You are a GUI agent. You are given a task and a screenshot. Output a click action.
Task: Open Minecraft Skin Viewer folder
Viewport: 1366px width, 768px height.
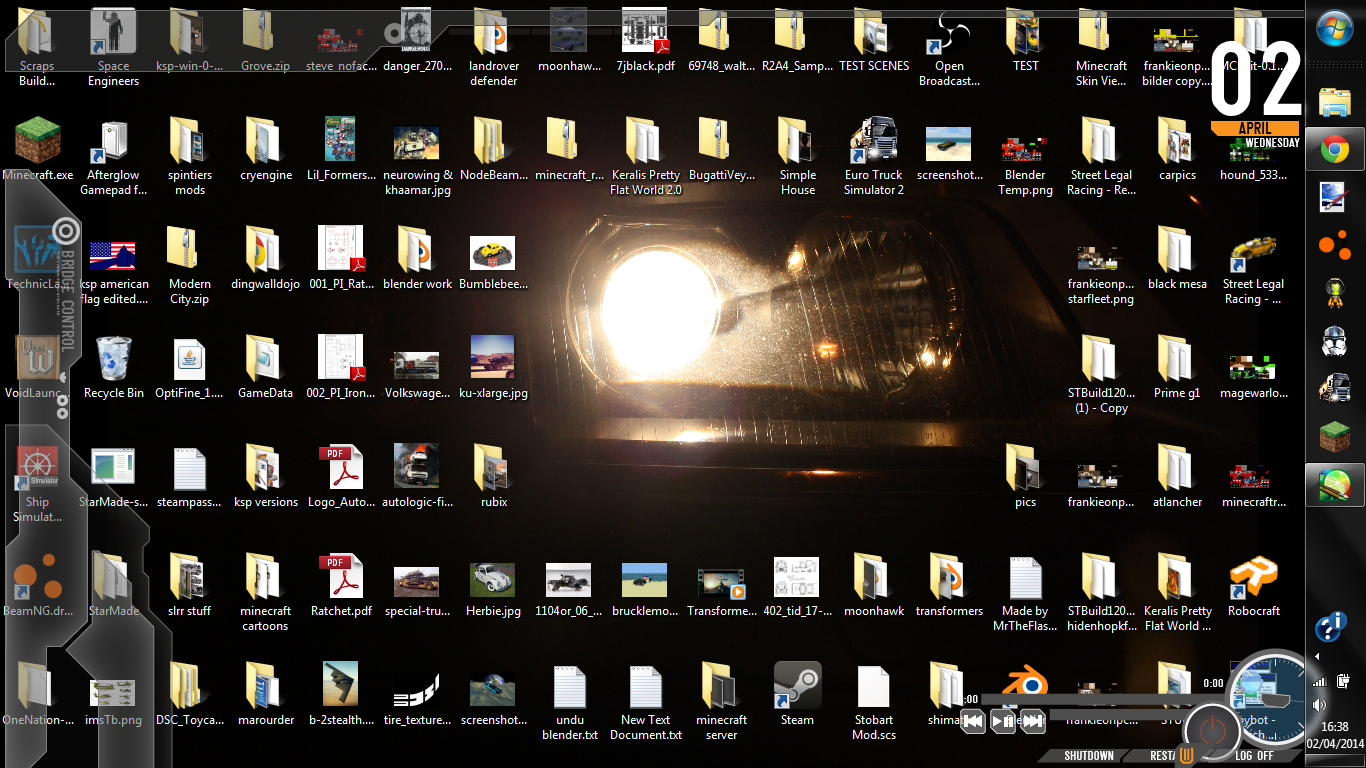coord(1101,48)
